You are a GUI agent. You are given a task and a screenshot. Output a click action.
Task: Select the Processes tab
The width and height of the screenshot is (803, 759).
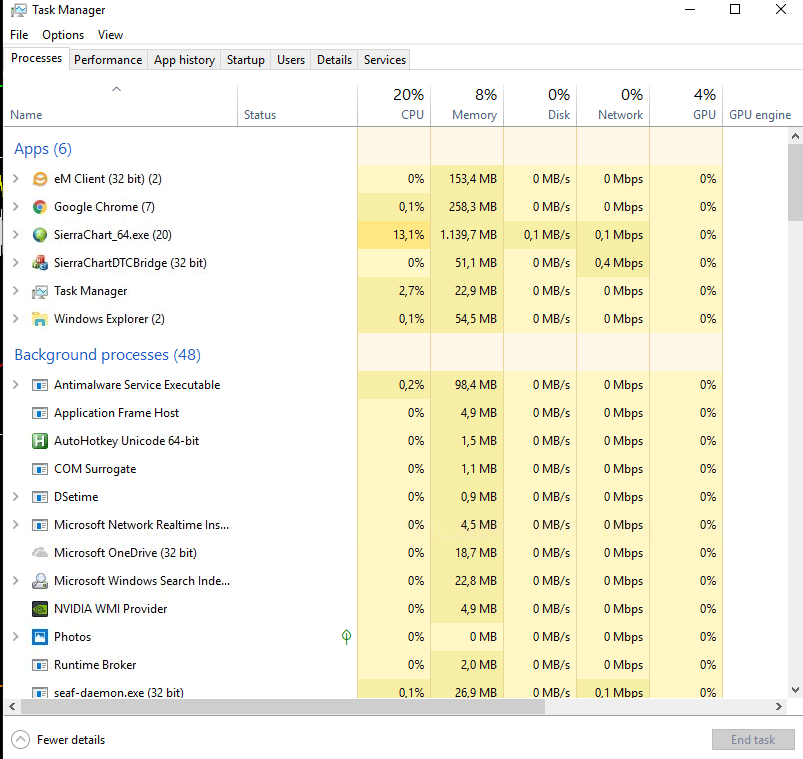(x=36, y=58)
